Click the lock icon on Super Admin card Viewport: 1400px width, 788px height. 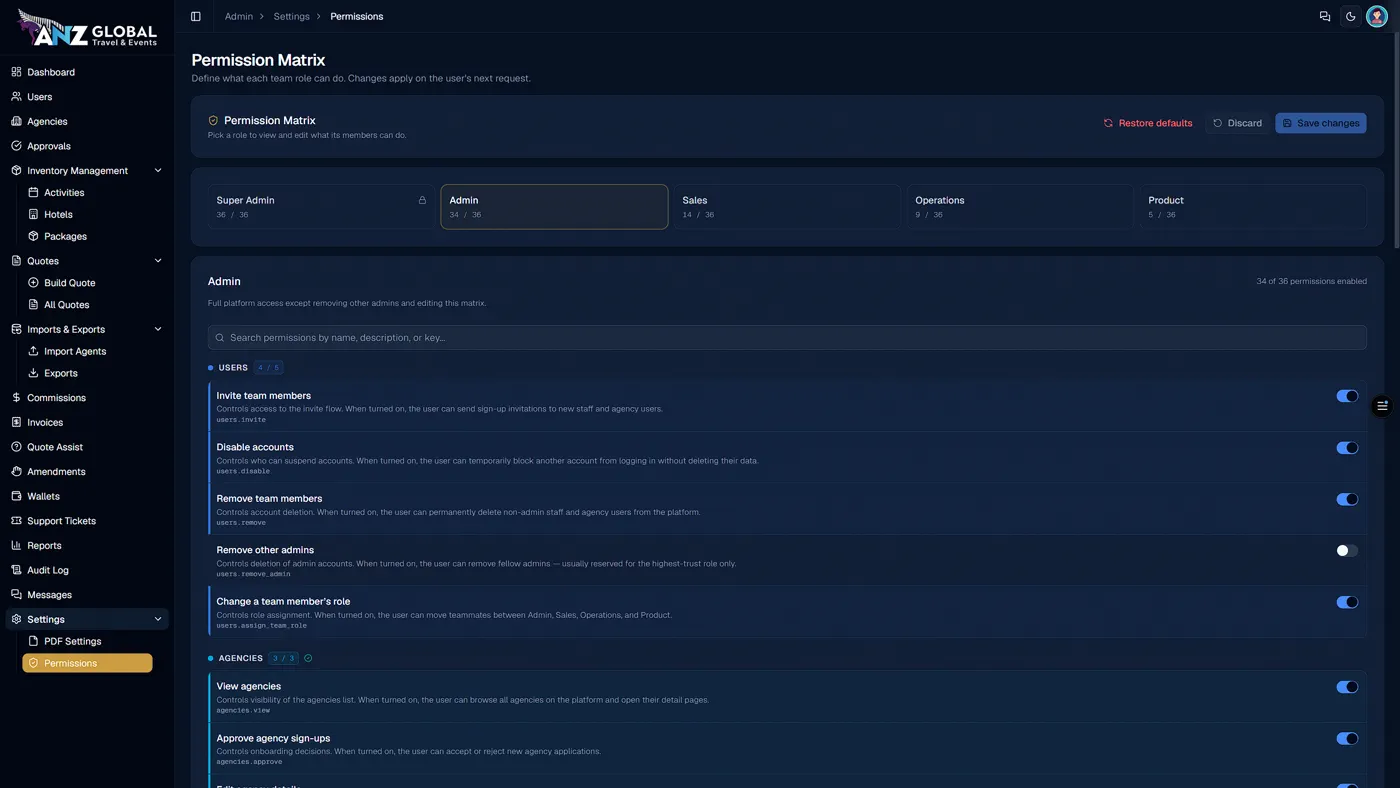tap(422, 200)
